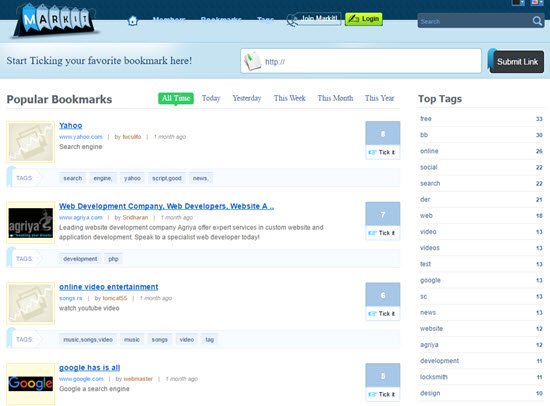Switch to the This Month tab

pos(335,98)
